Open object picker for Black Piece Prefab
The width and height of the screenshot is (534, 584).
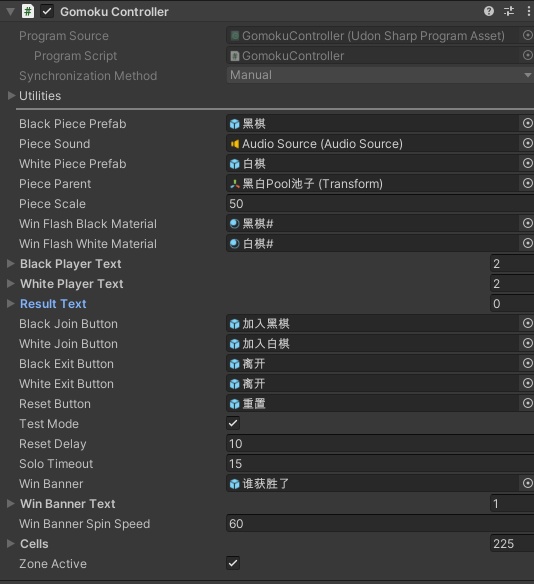coord(527,123)
